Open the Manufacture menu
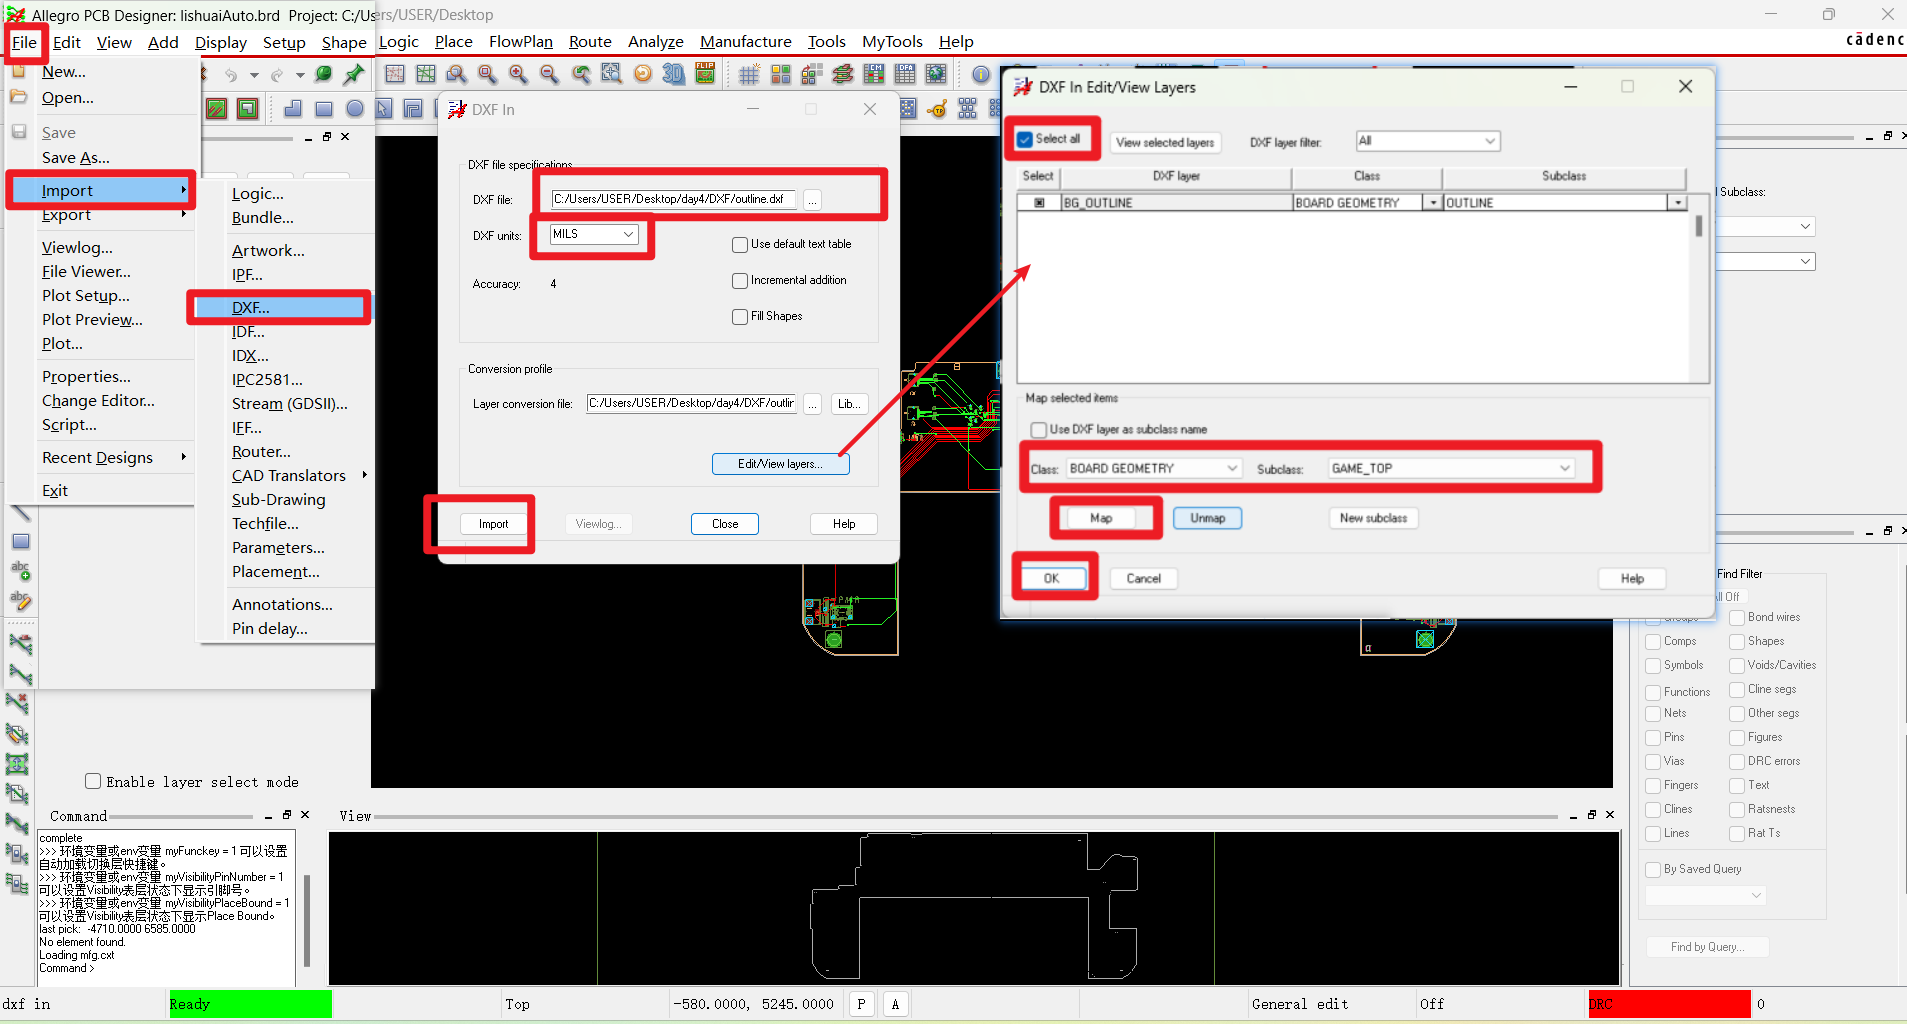The height and width of the screenshot is (1024, 1907). click(745, 42)
